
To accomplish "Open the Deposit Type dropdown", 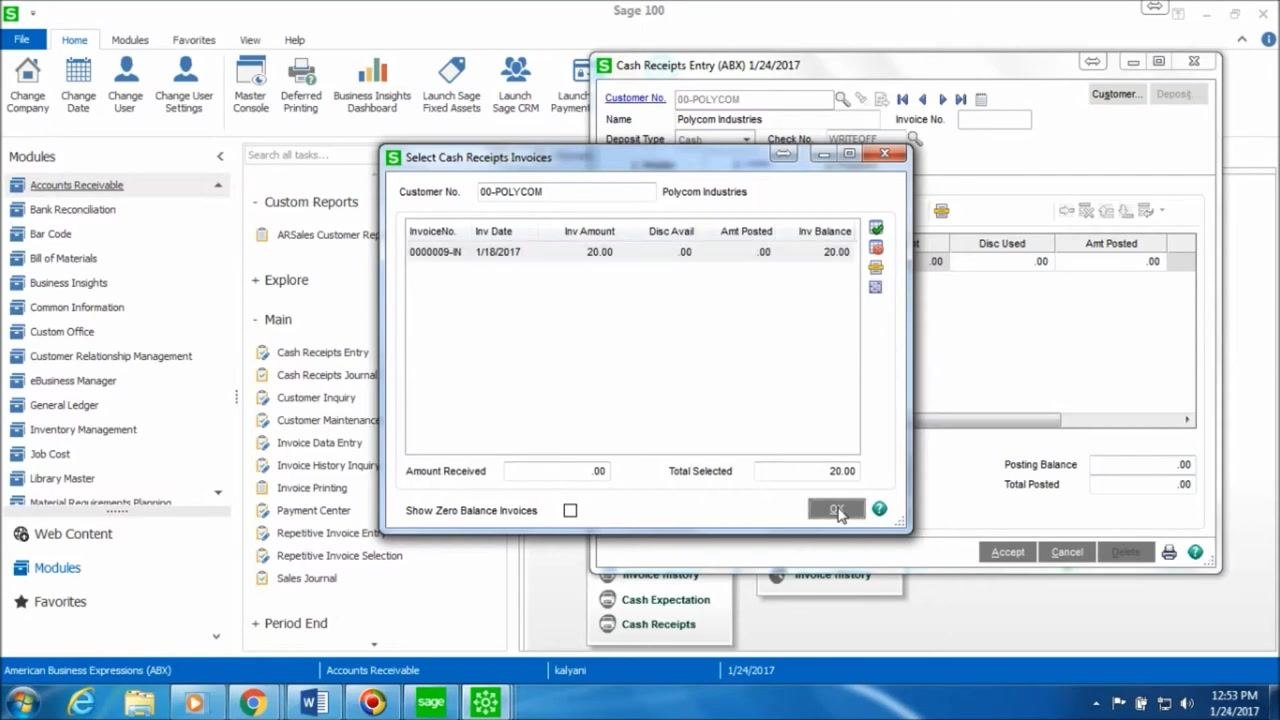I will coord(745,140).
